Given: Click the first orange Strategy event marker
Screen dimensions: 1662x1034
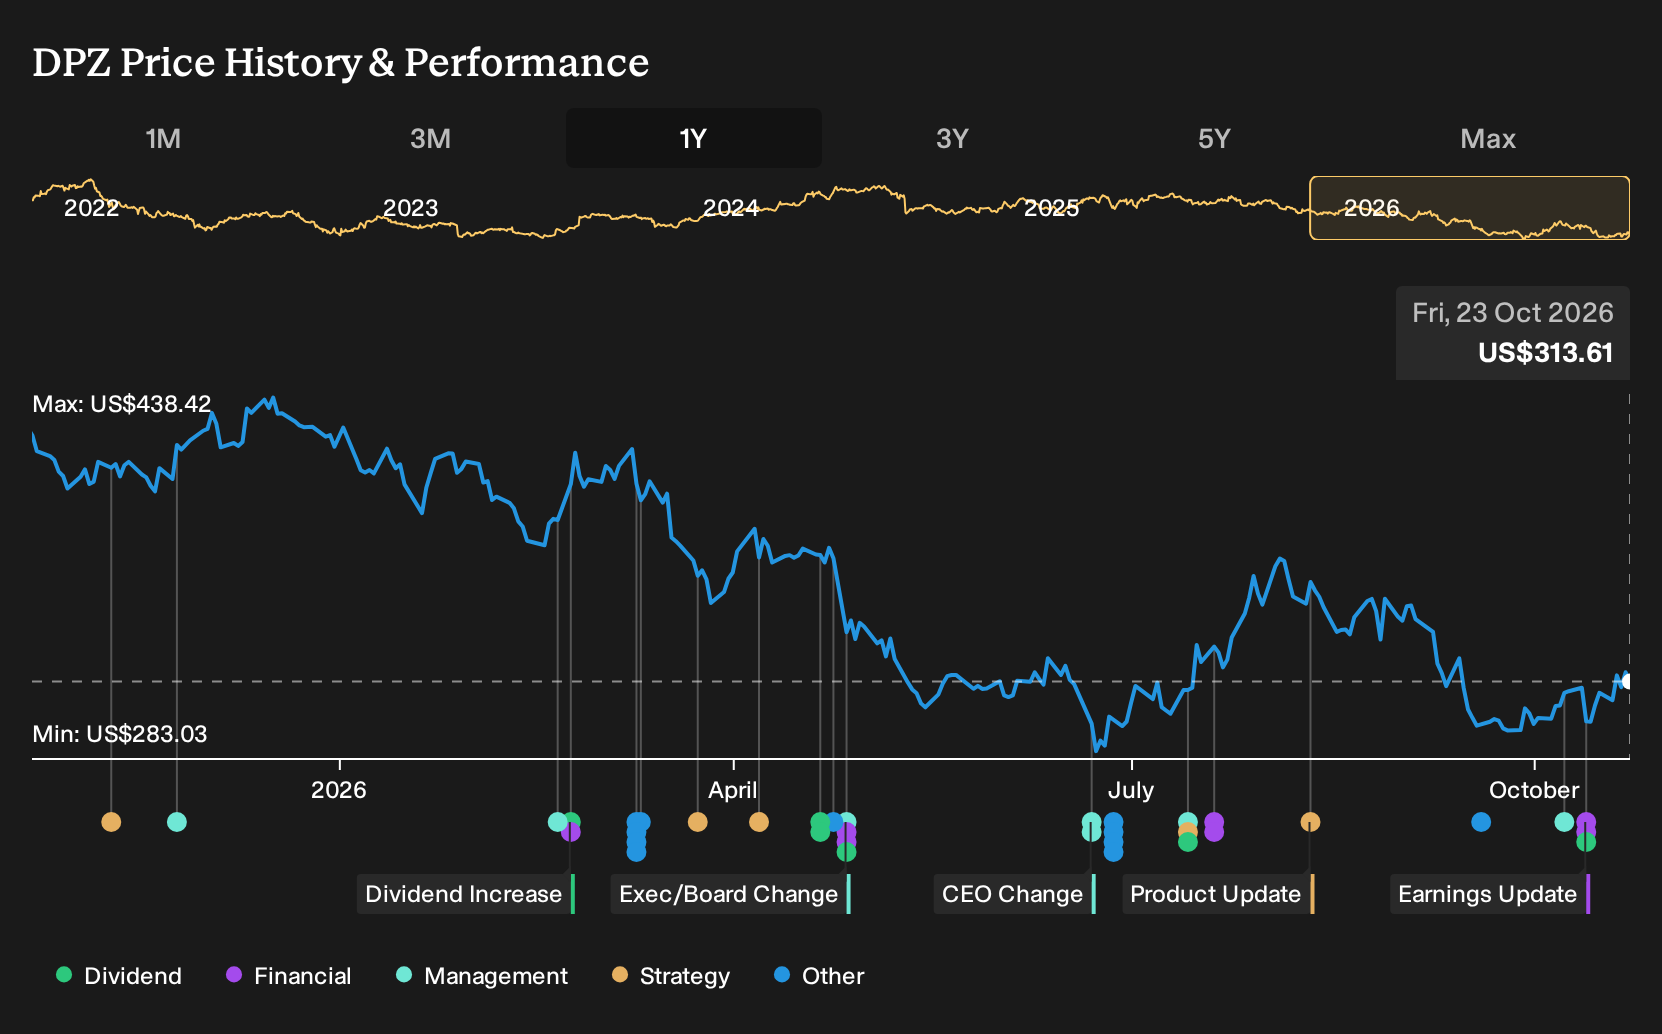Looking at the screenshot, I should click(111, 822).
